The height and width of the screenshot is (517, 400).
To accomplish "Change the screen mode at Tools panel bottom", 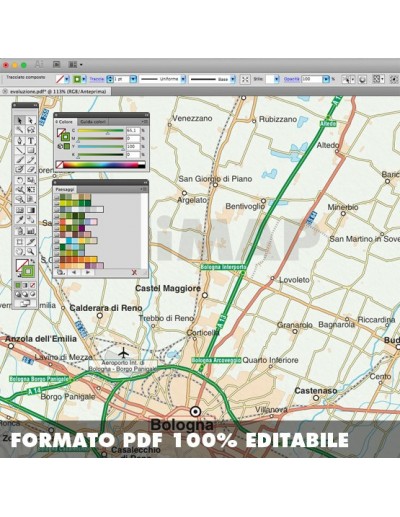I will pyautogui.click(x=25, y=303).
